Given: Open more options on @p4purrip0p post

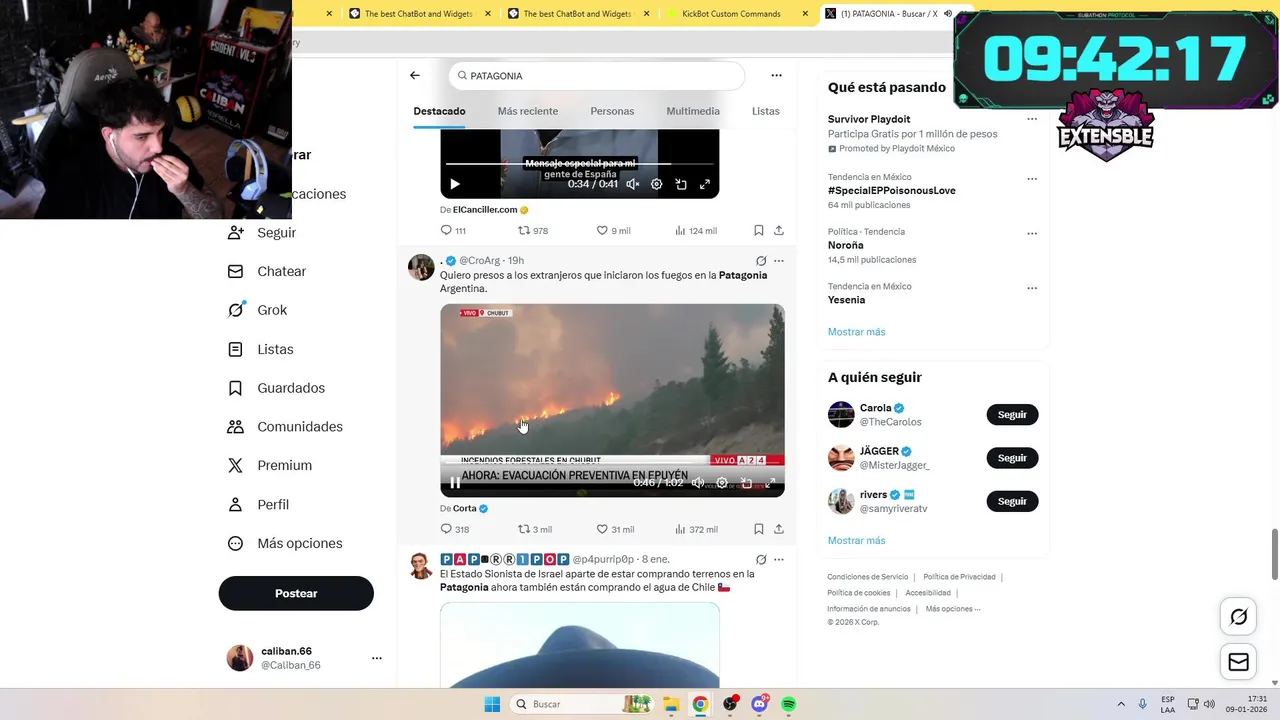Looking at the screenshot, I should (778, 559).
